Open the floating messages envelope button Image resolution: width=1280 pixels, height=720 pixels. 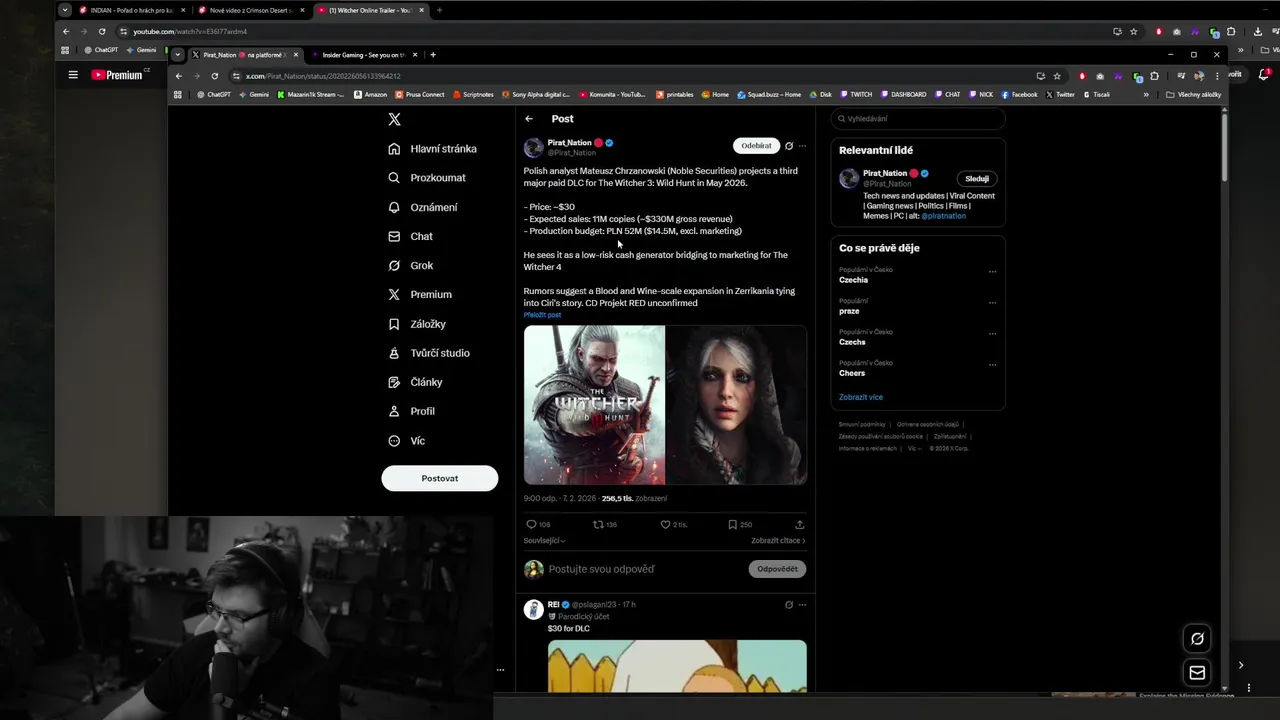coord(1197,672)
